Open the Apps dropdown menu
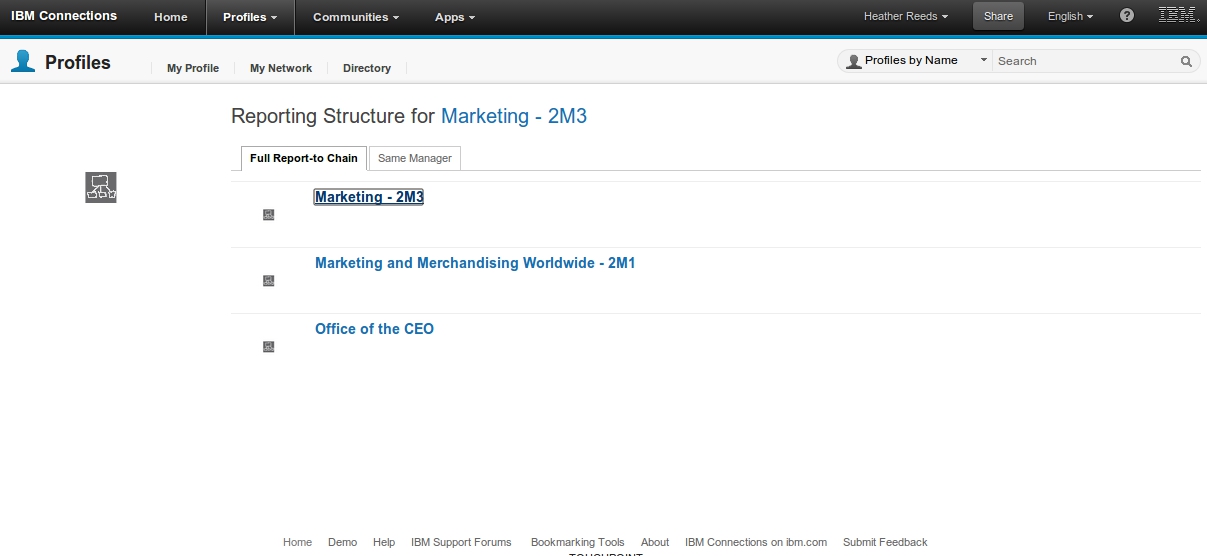The width and height of the screenshot is (1207, 556). tap(455, 17)
